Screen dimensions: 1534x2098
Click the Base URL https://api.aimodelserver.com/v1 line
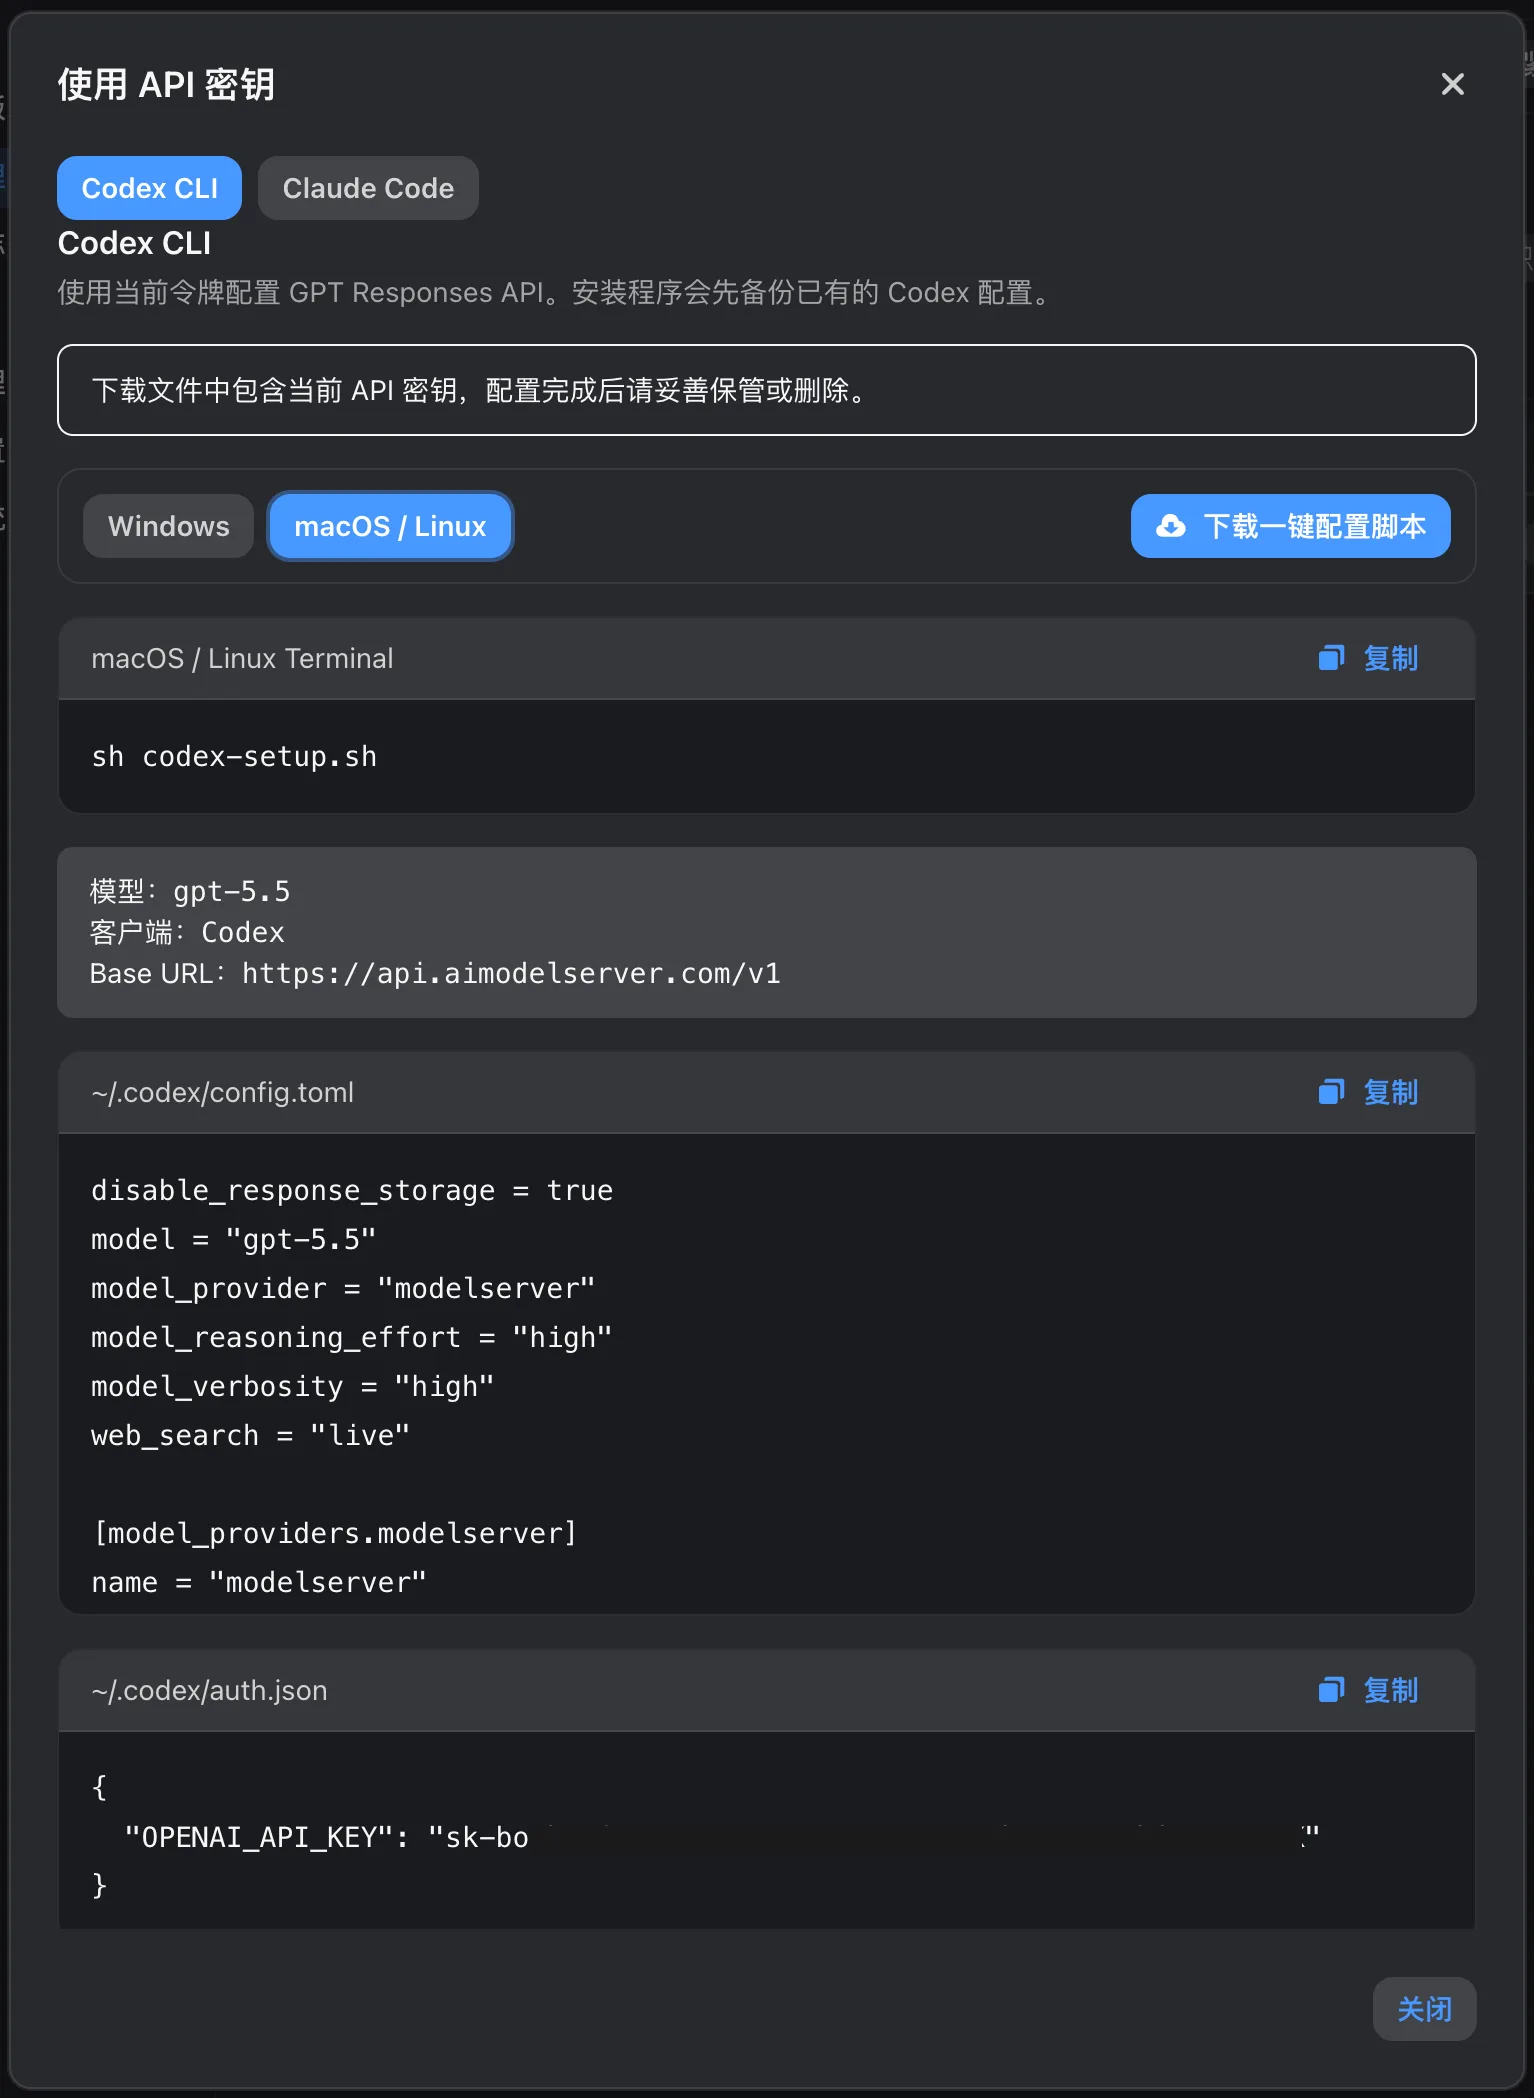click(x=435, y=974)
